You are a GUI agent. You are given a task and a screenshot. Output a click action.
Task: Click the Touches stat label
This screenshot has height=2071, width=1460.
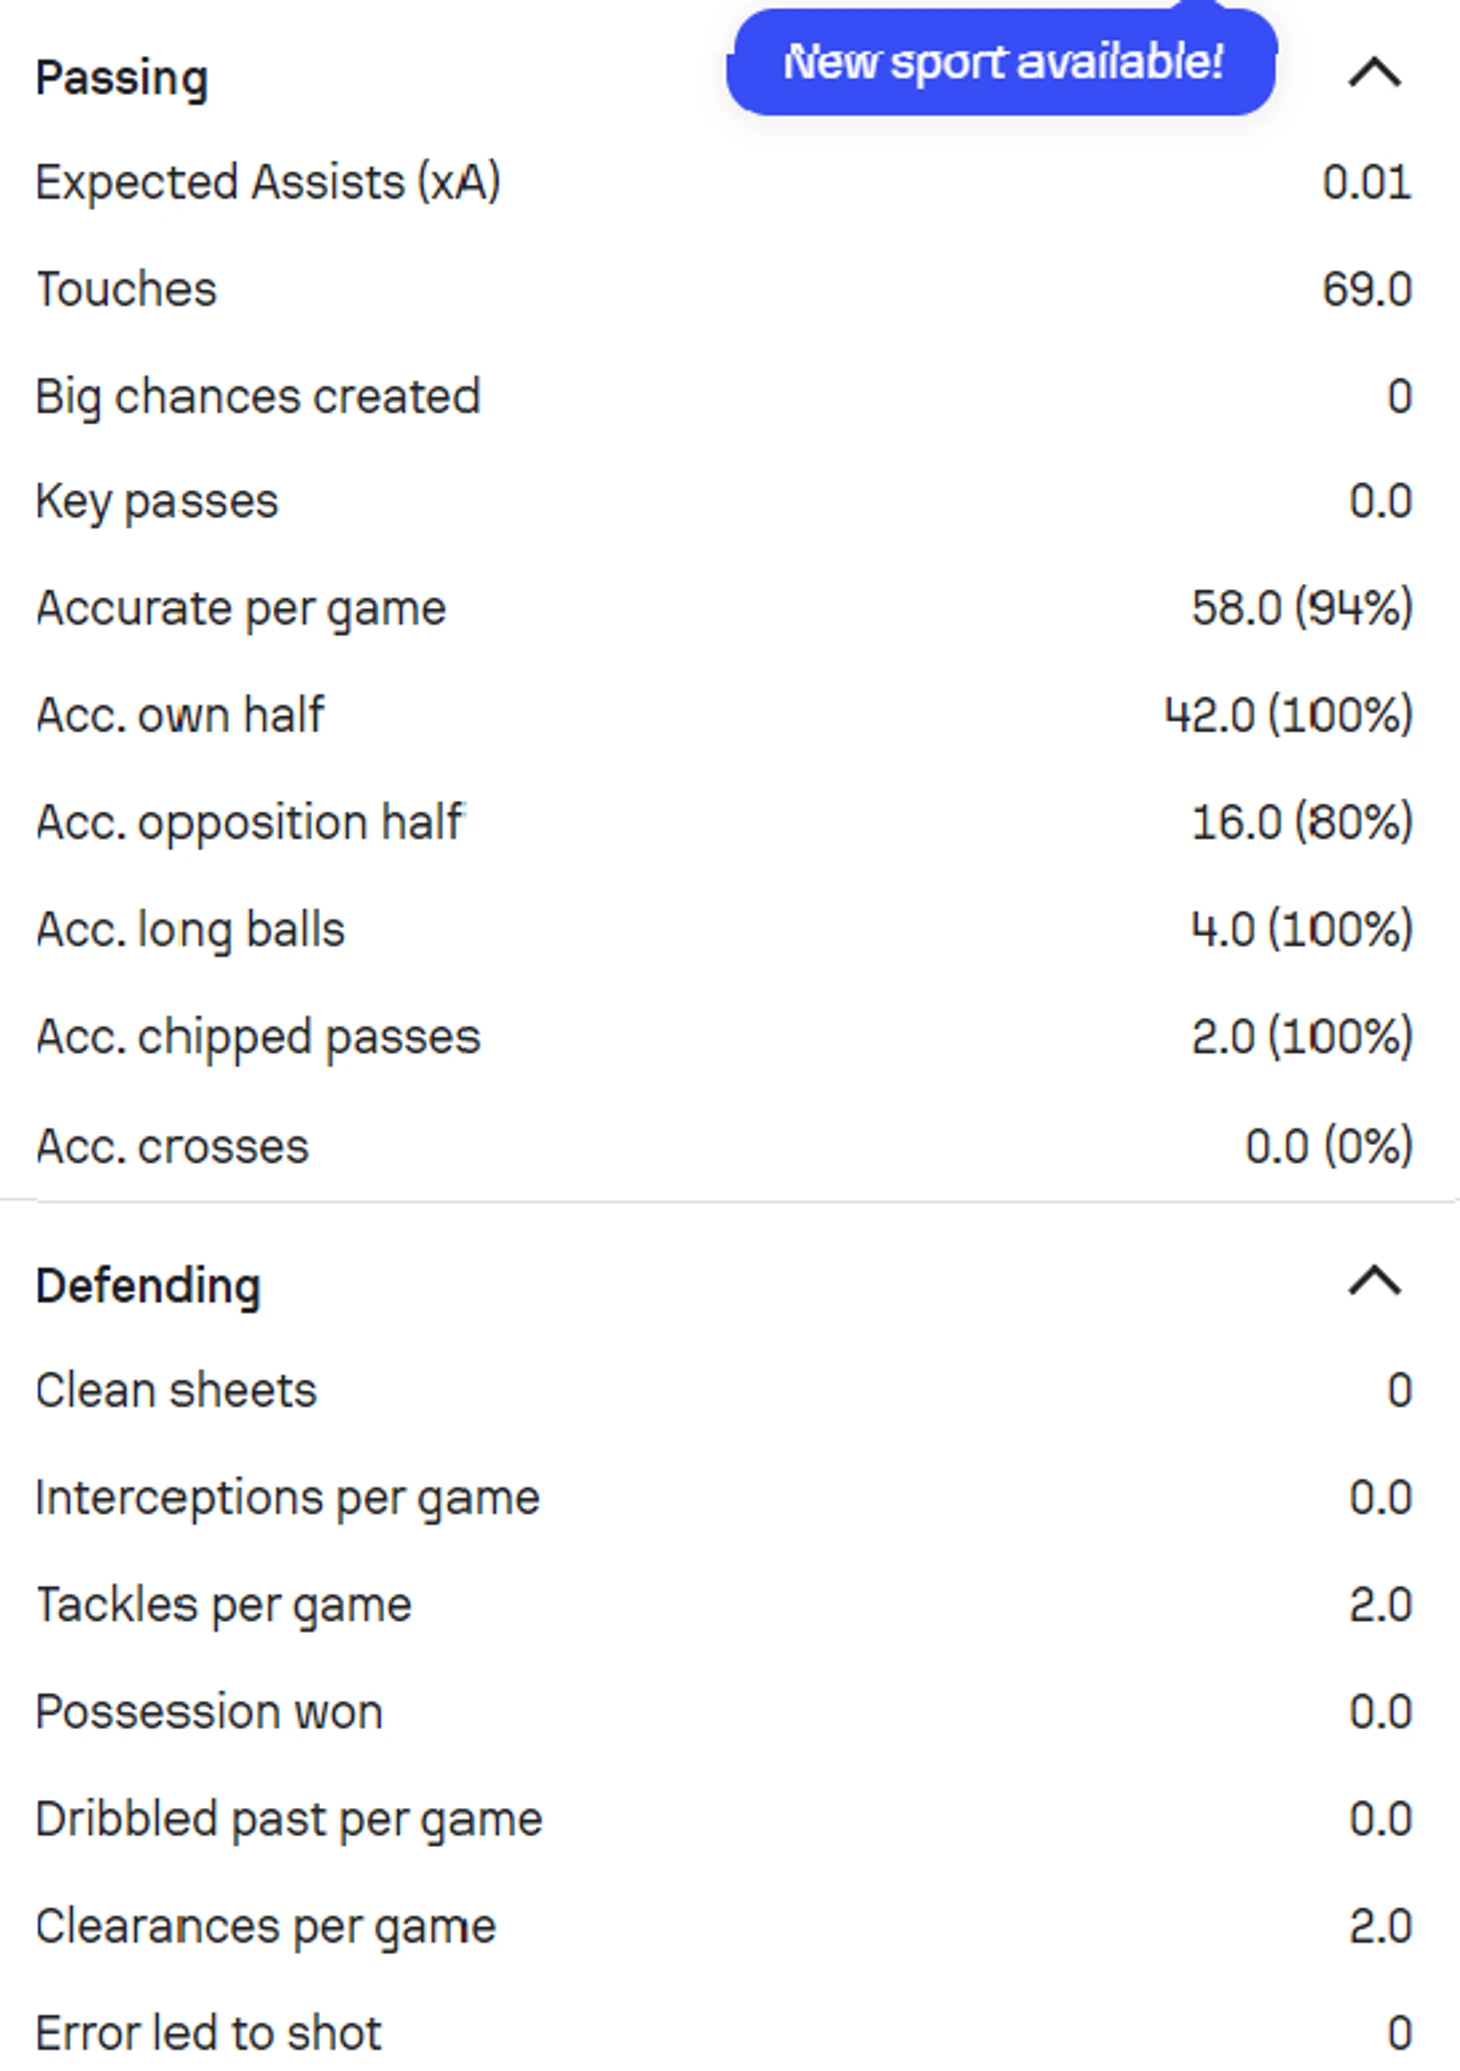(x=126, y=290)
